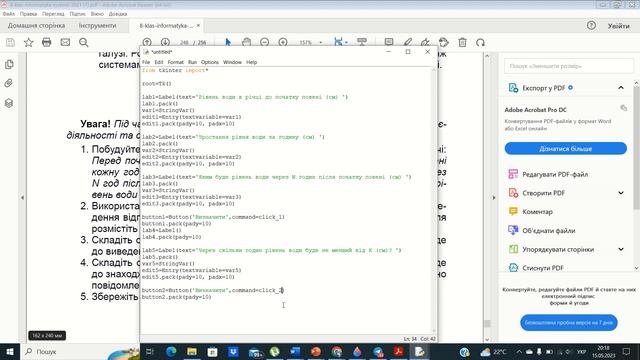This screenshot has width=640, height=360.
Task: Open File Explorer from the taskbar
Action: (x=192, y=351)
